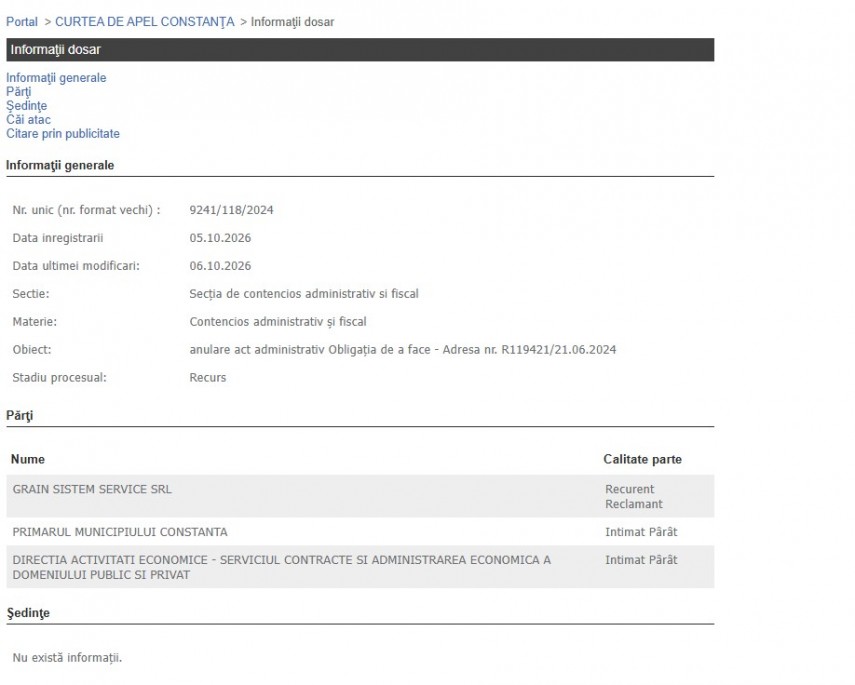The width and height of the screenshot is (855, 685).
Task: Click the Nume column header
Action: click(x=28, y=459)
